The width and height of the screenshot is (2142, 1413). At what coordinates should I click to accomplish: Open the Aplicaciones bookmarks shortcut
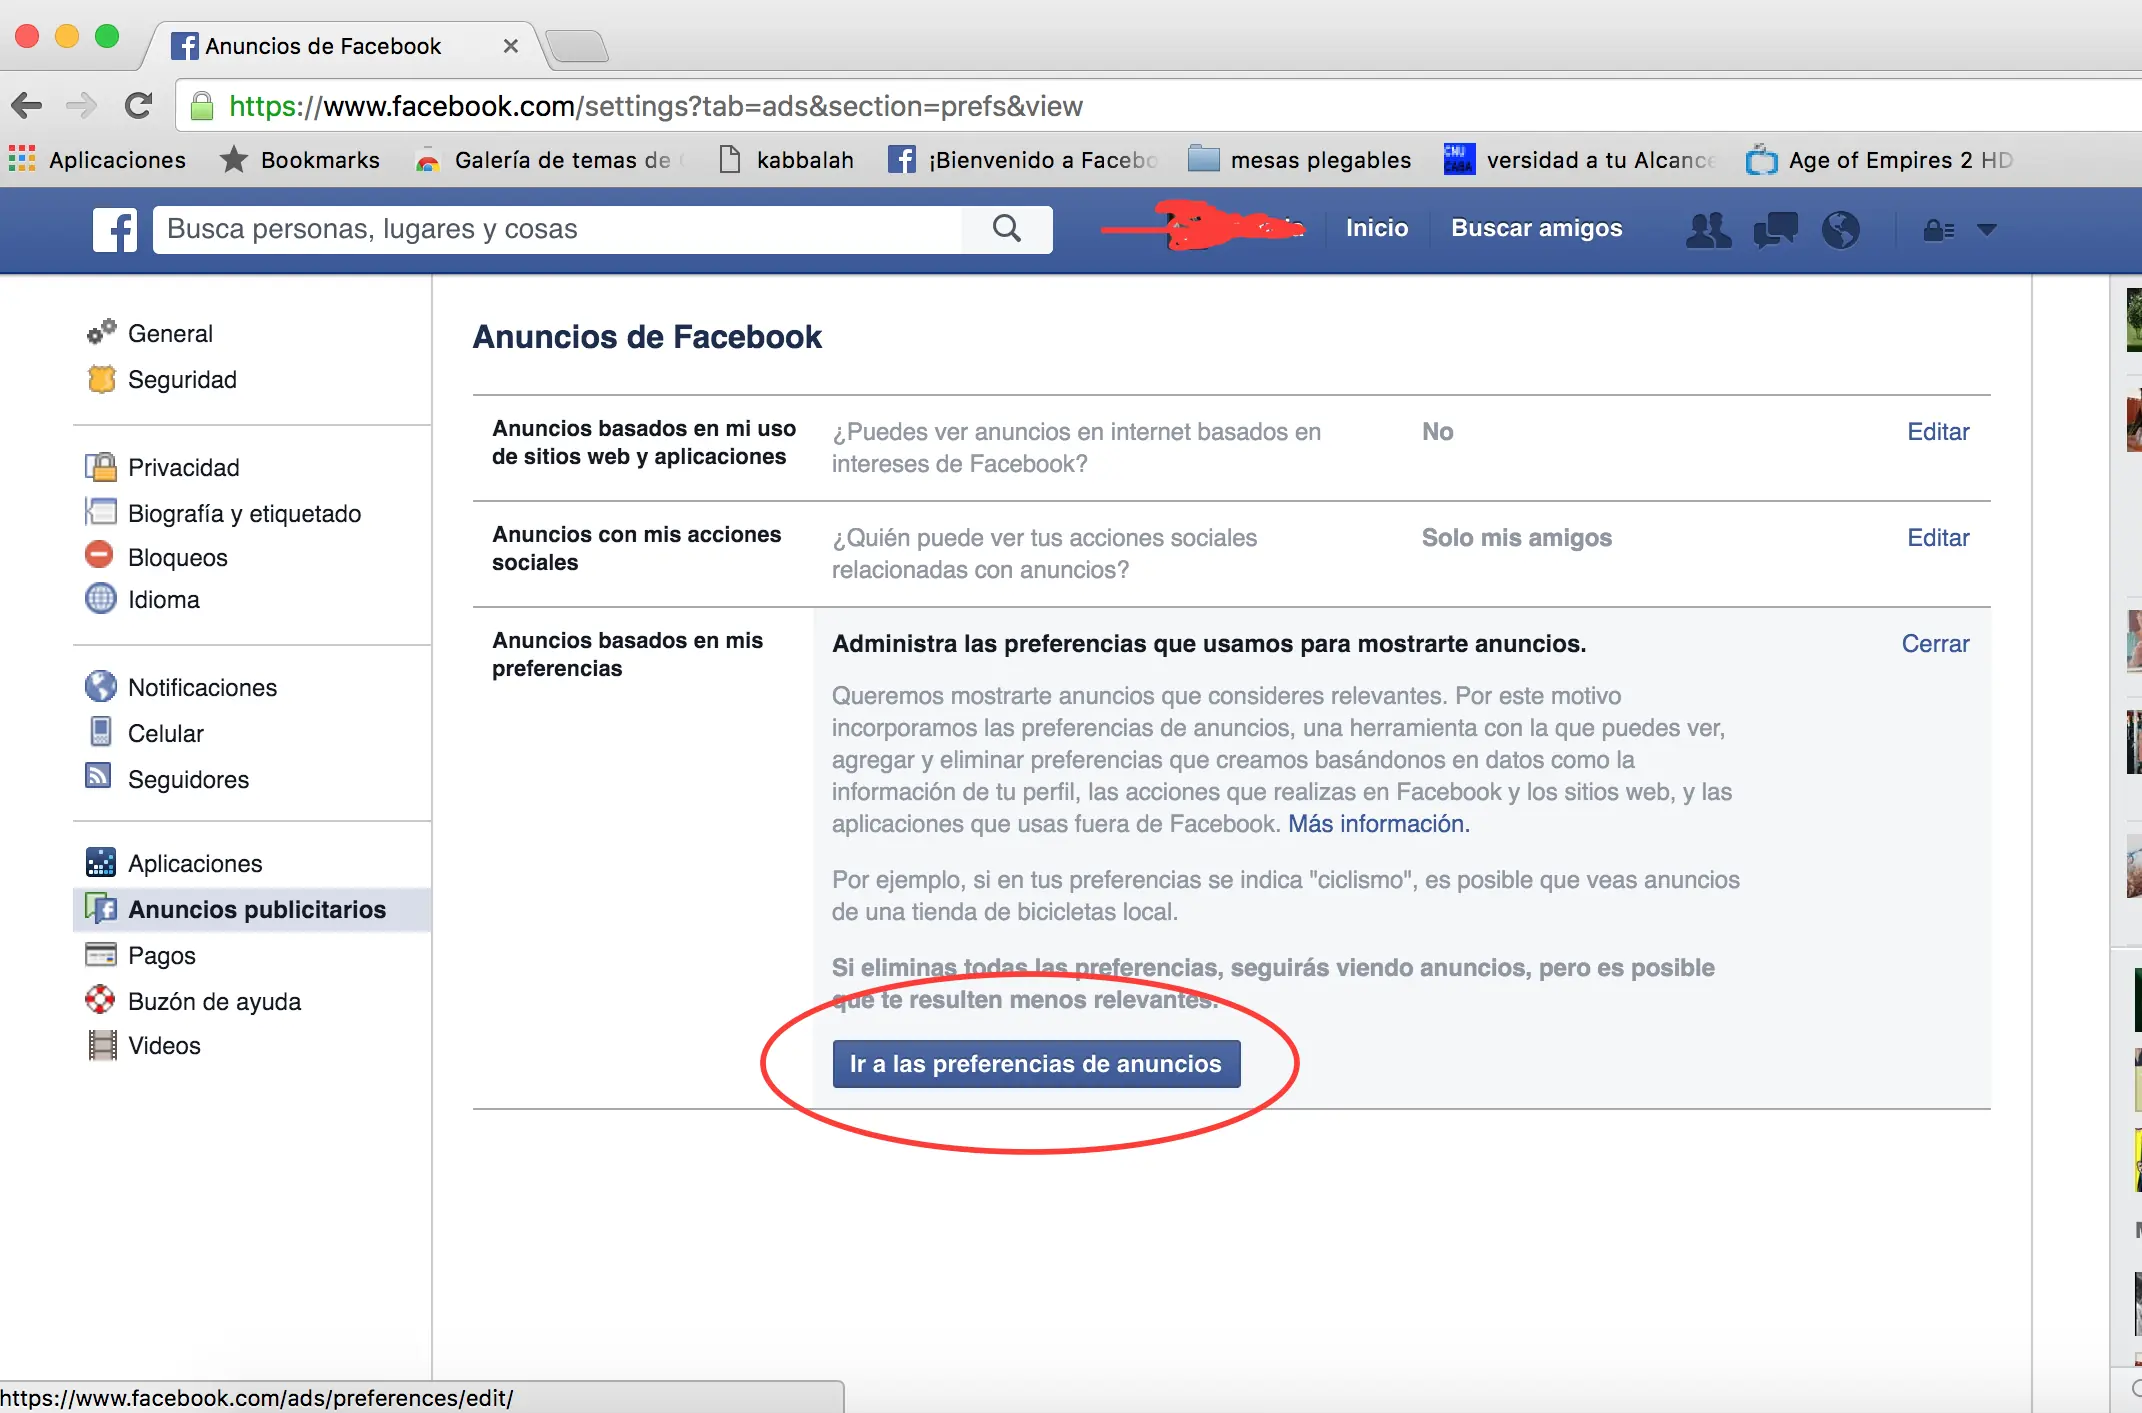click(97, 160)
